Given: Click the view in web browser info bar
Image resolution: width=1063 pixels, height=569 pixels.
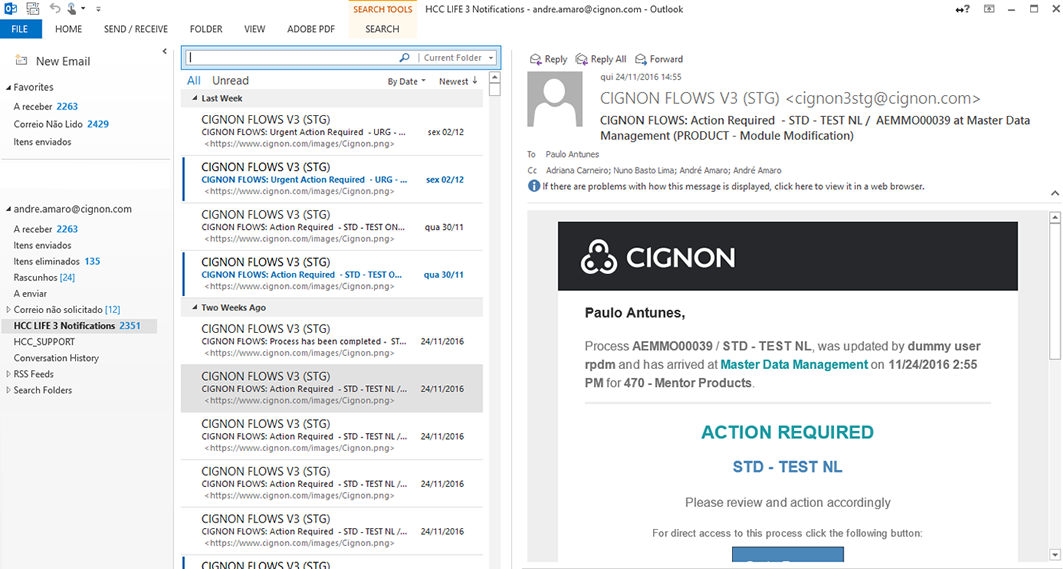Looking at the screenshot, I should point(734,186).
